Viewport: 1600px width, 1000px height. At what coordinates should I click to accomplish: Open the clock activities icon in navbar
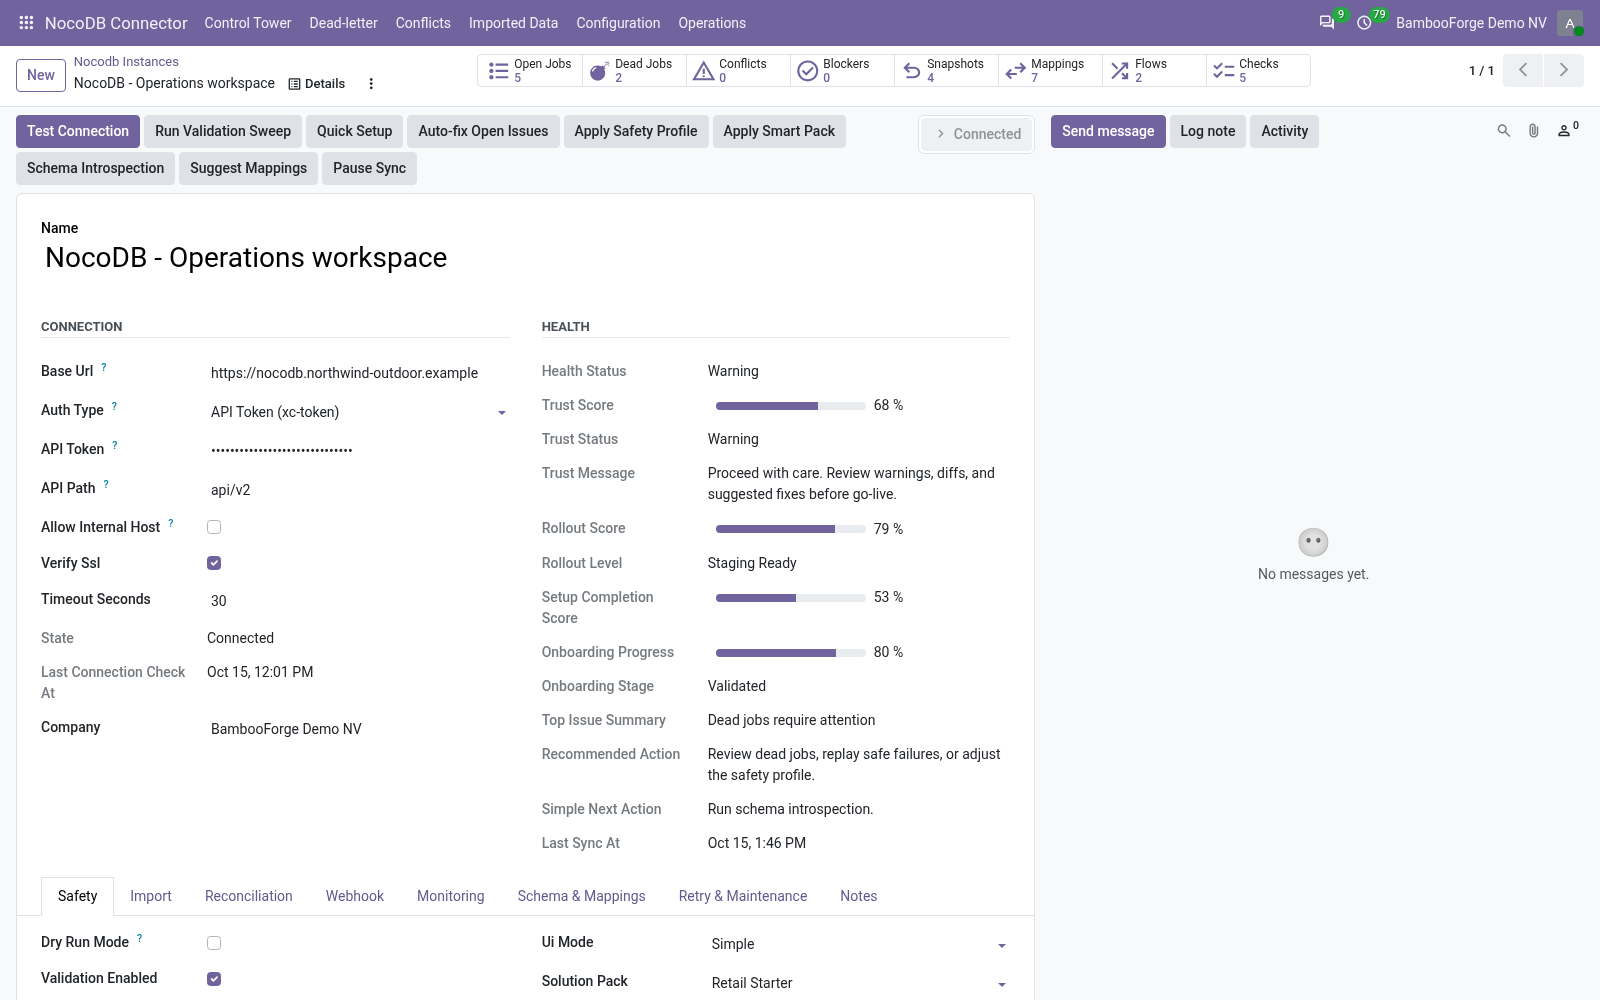click(1364, 22)
